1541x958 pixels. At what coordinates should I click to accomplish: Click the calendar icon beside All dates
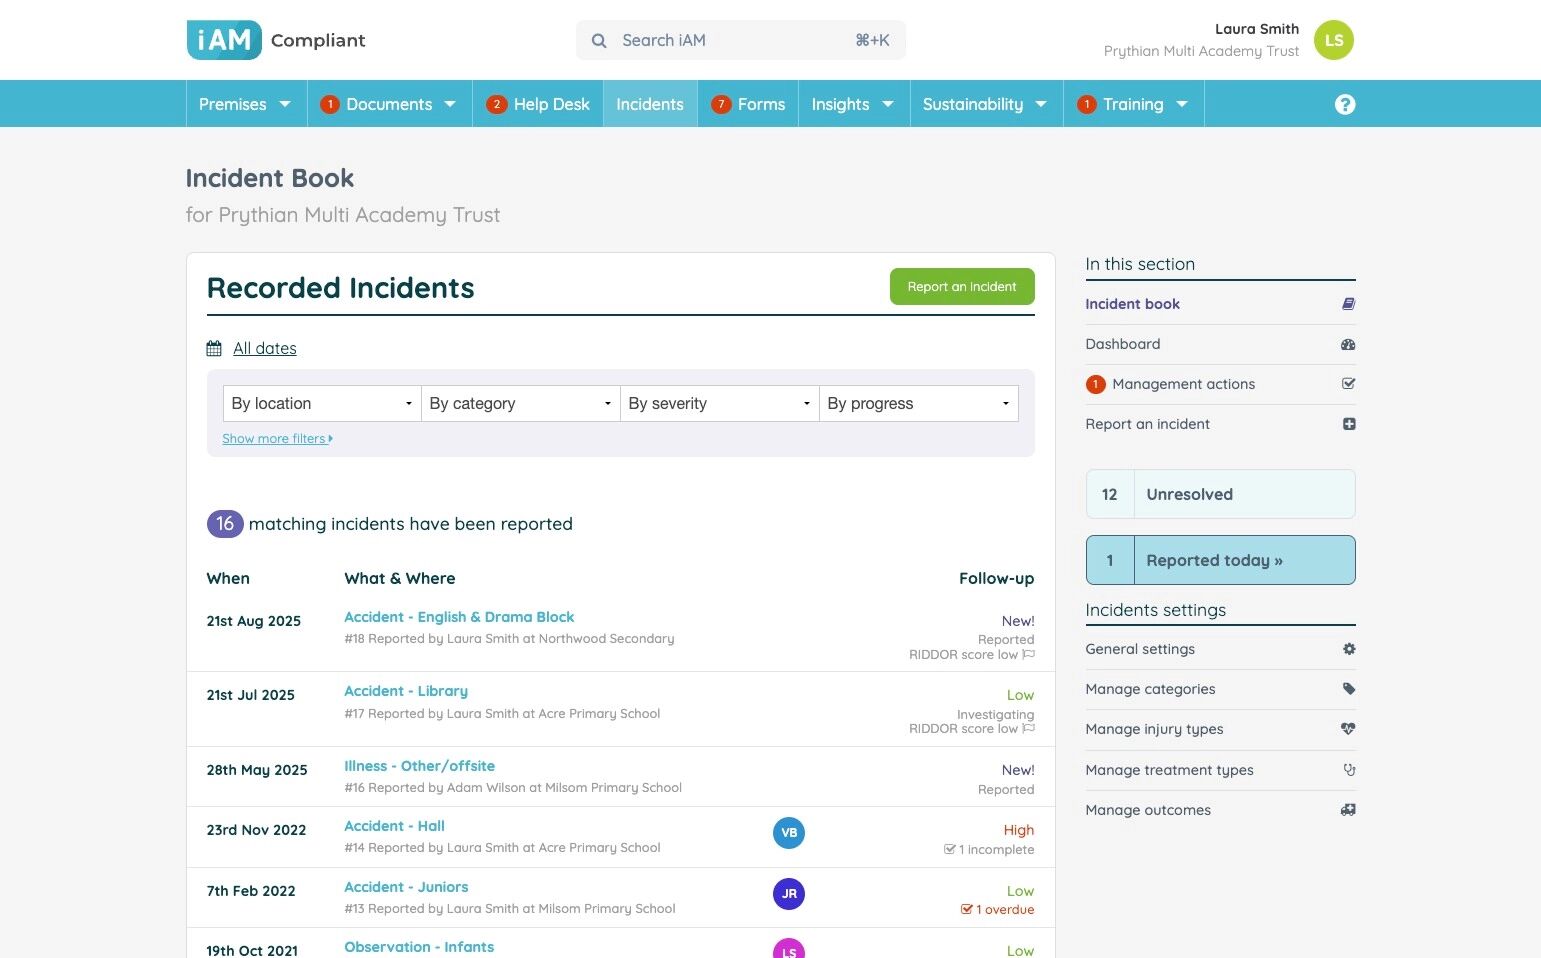(x=214, y=348)
